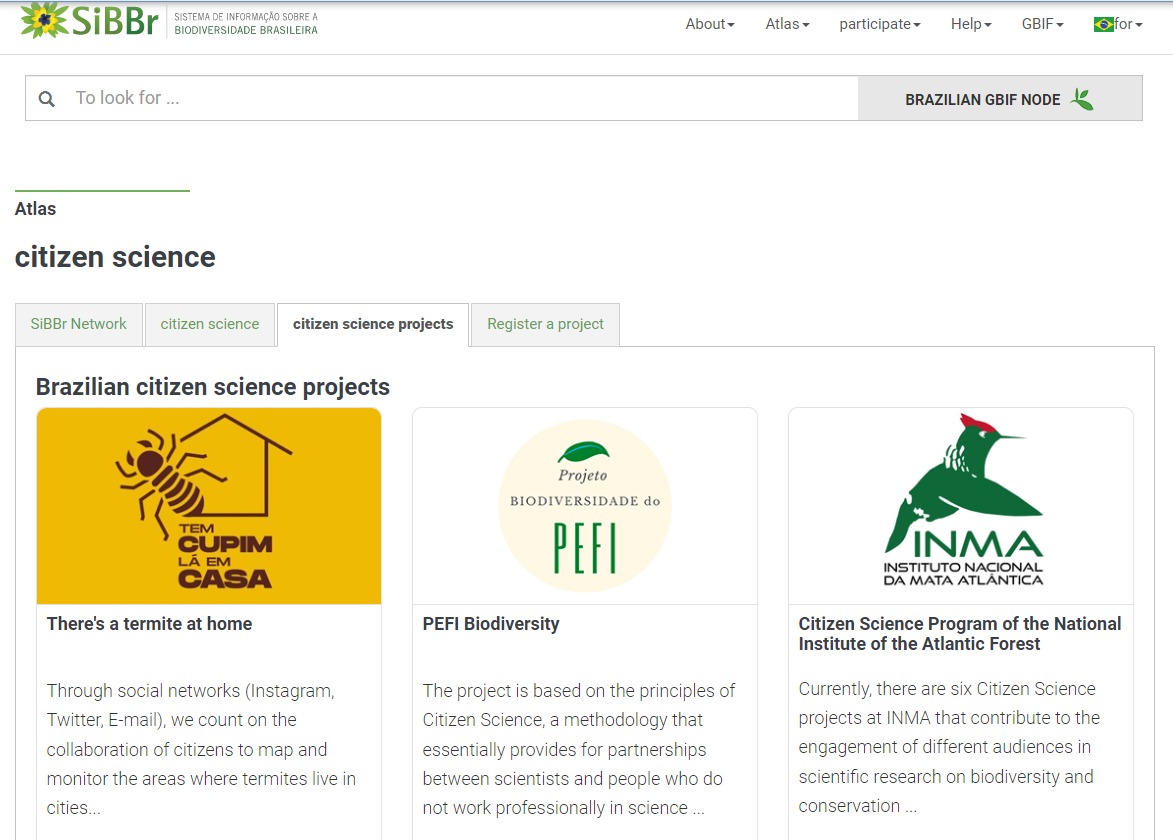Open the Register a project tab
The image size is (1173, 840).
545,324
